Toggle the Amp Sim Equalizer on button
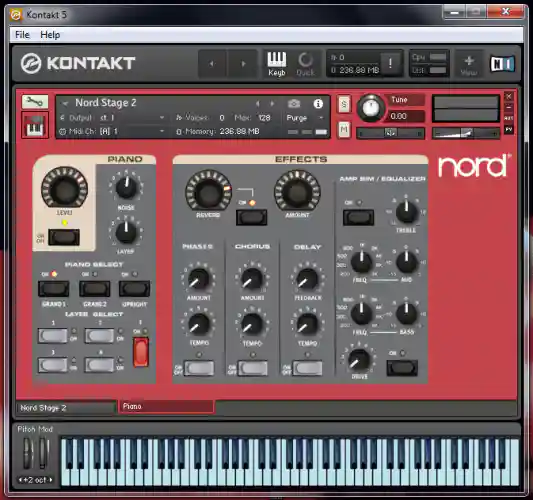 [358, 217]
